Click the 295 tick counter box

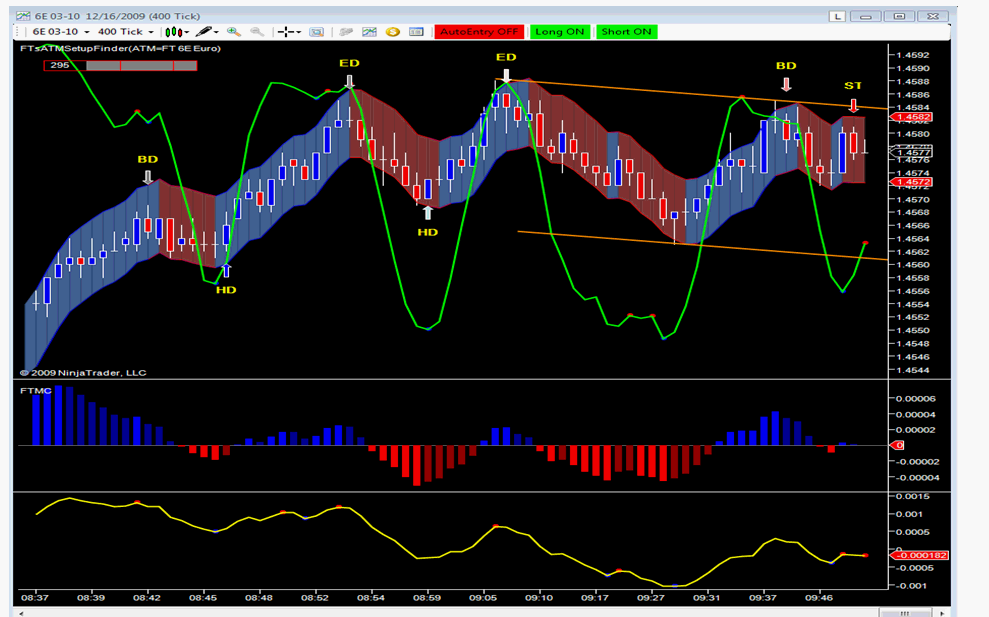[x=64, y=65]
